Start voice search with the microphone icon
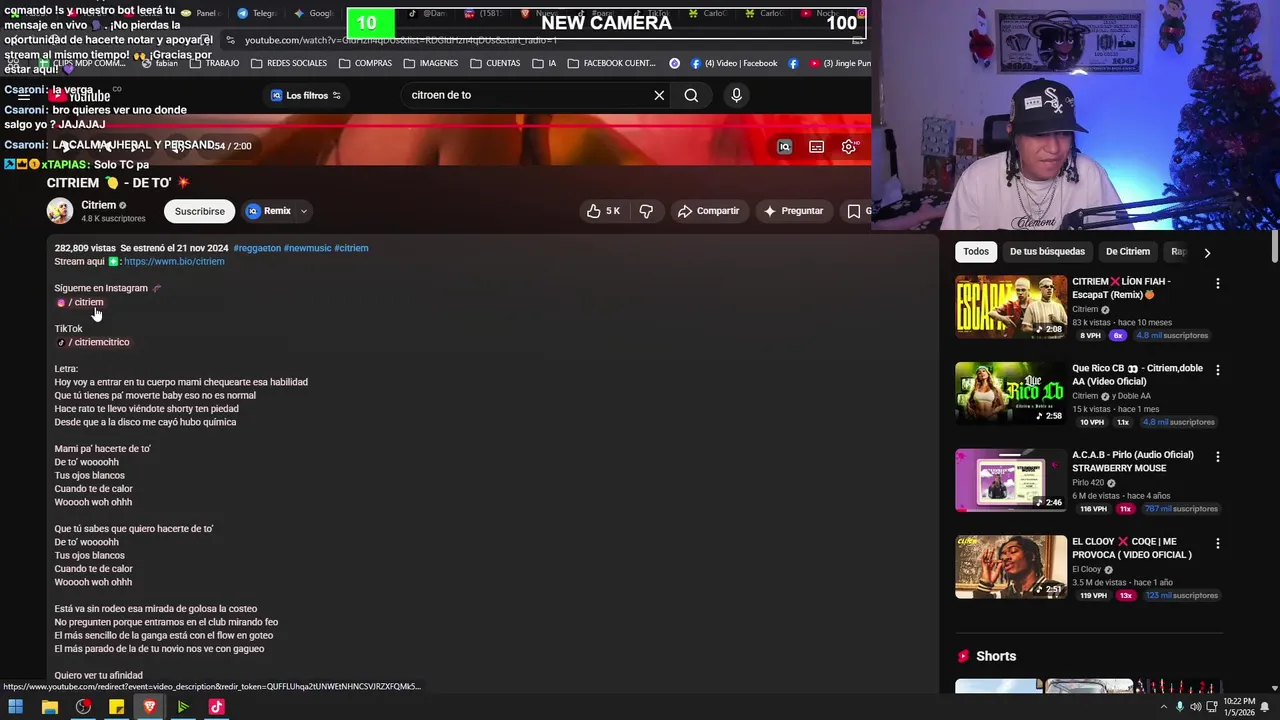Image resolution: width=1280 pixels, height=720 pixels. [736, 95]
